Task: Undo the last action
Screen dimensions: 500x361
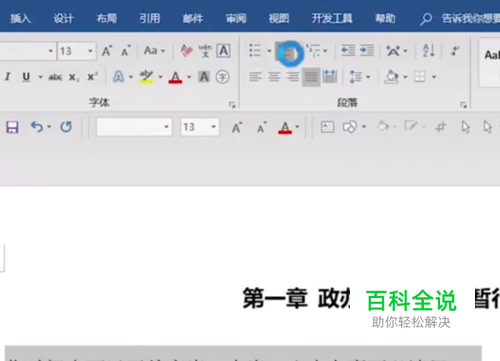Action: pos(37,127)
